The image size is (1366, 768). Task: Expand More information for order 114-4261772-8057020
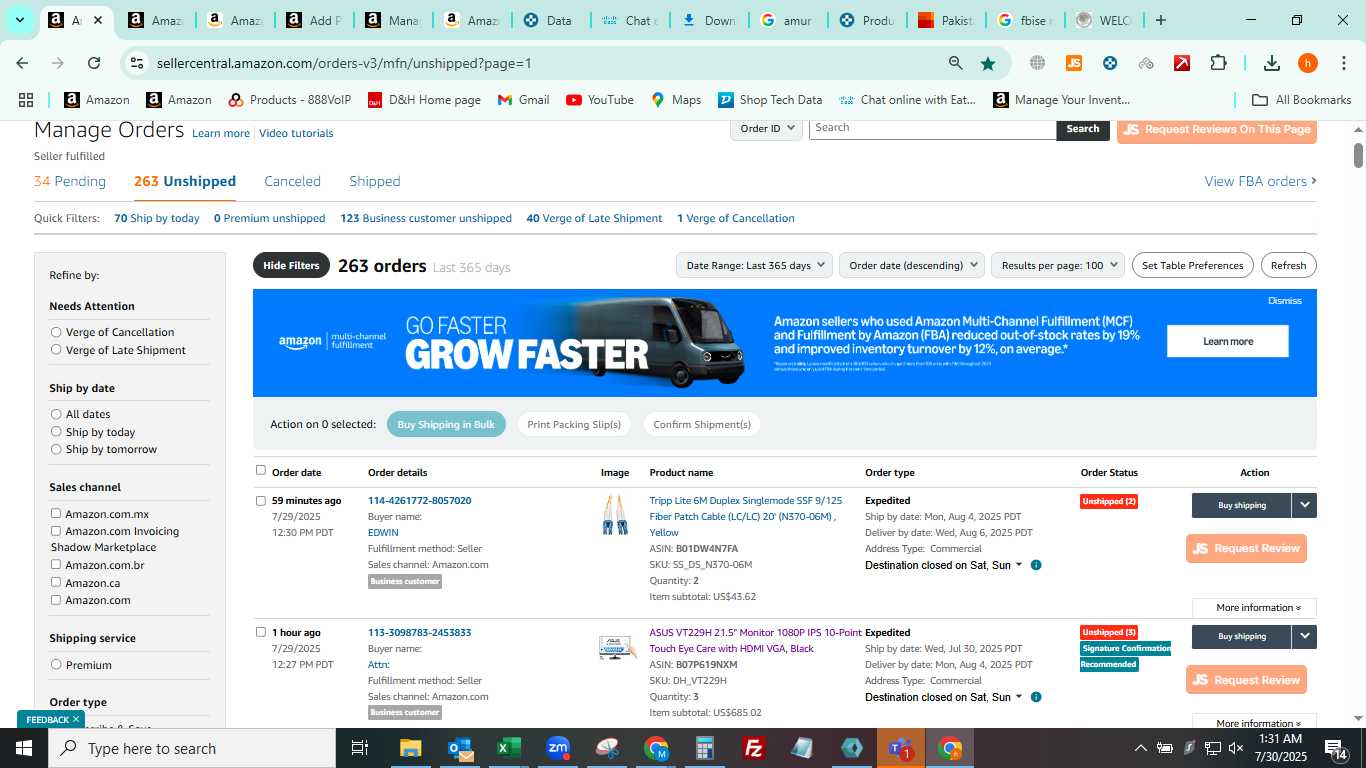pyautogui.click(x=1254, y=608)
